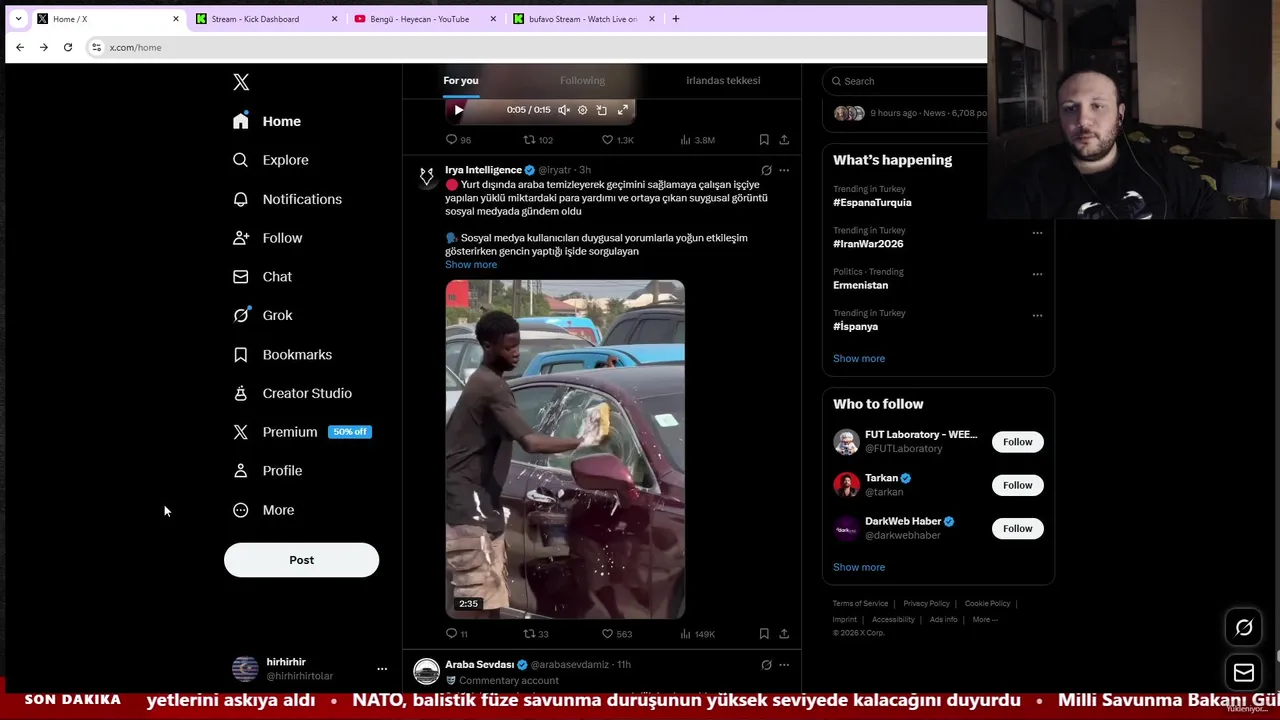The width and height of the screenshot is (1280, 720).
Task: Open the More sidebar menu
Action: click(264, 510)
